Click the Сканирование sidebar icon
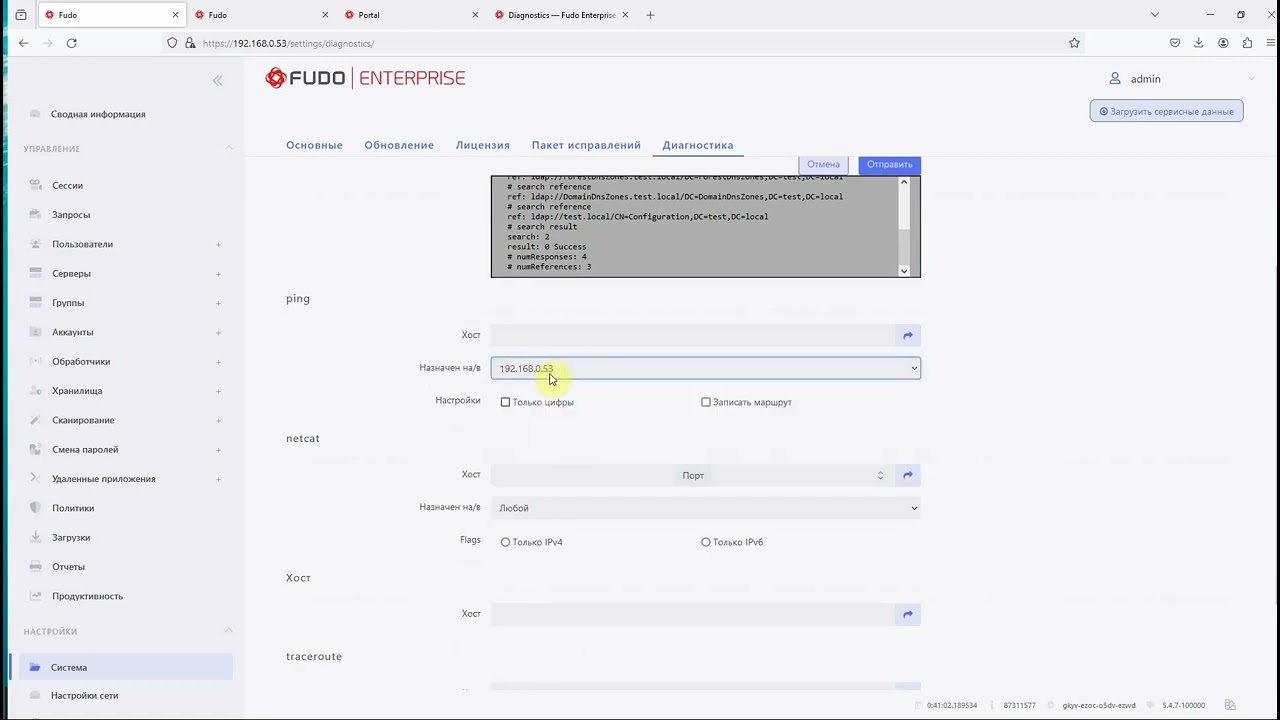 coord(35,420)
